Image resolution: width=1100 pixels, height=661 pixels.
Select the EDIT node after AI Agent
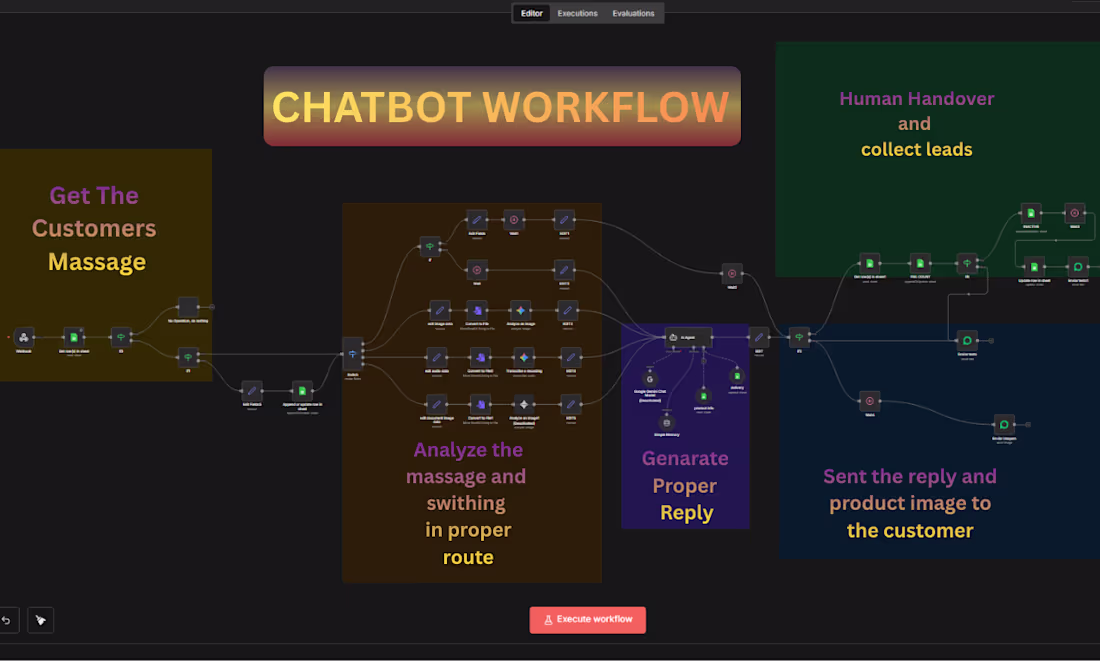tap(758, 338)
